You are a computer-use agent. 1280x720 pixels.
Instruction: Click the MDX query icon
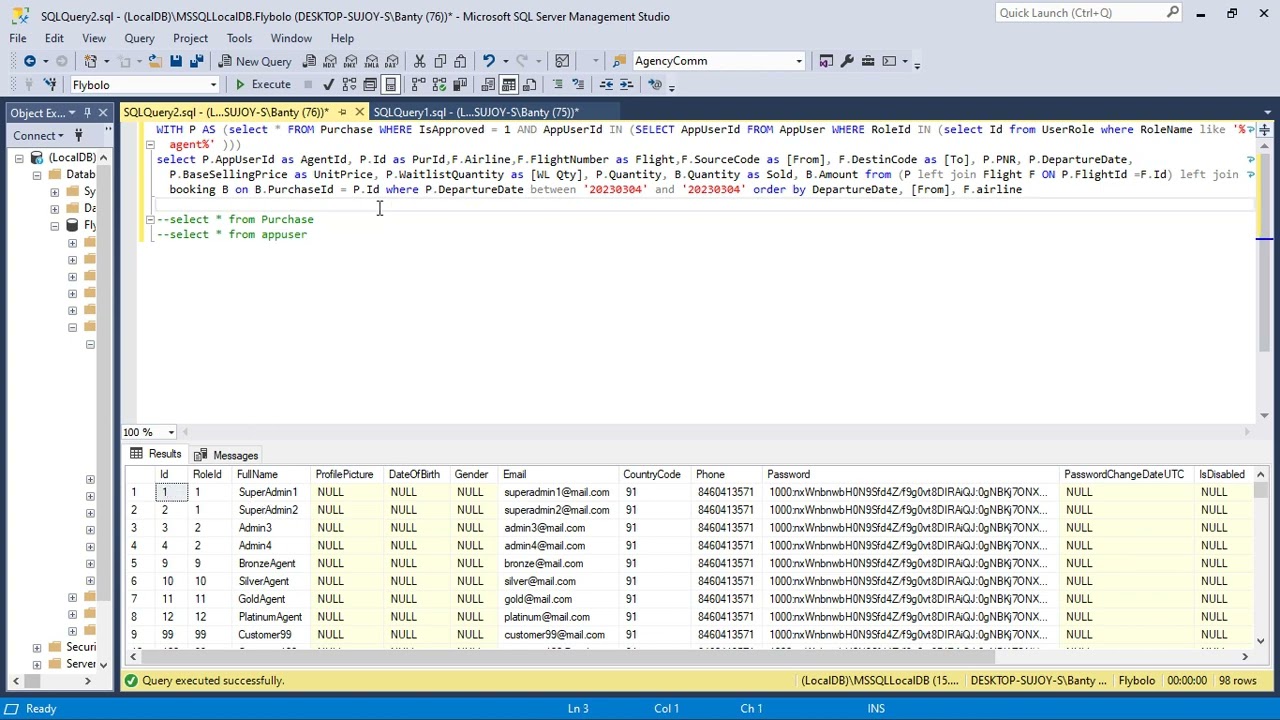330,61
